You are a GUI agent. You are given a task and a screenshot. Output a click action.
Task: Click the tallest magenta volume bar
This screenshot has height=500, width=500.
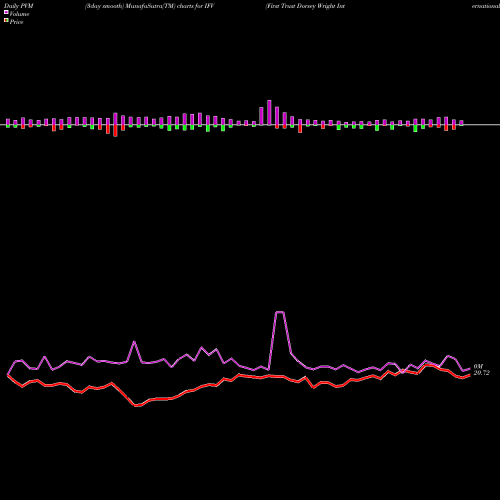click(269, 113)
